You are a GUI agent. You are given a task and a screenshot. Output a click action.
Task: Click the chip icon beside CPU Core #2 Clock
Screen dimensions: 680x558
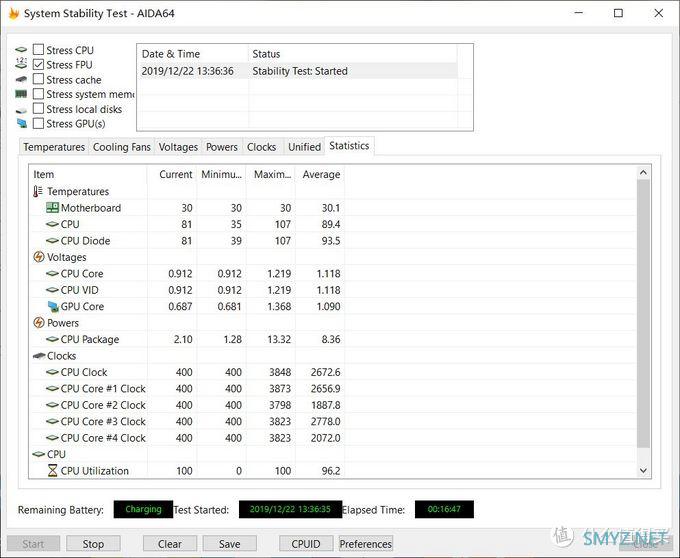coord(52,405)
